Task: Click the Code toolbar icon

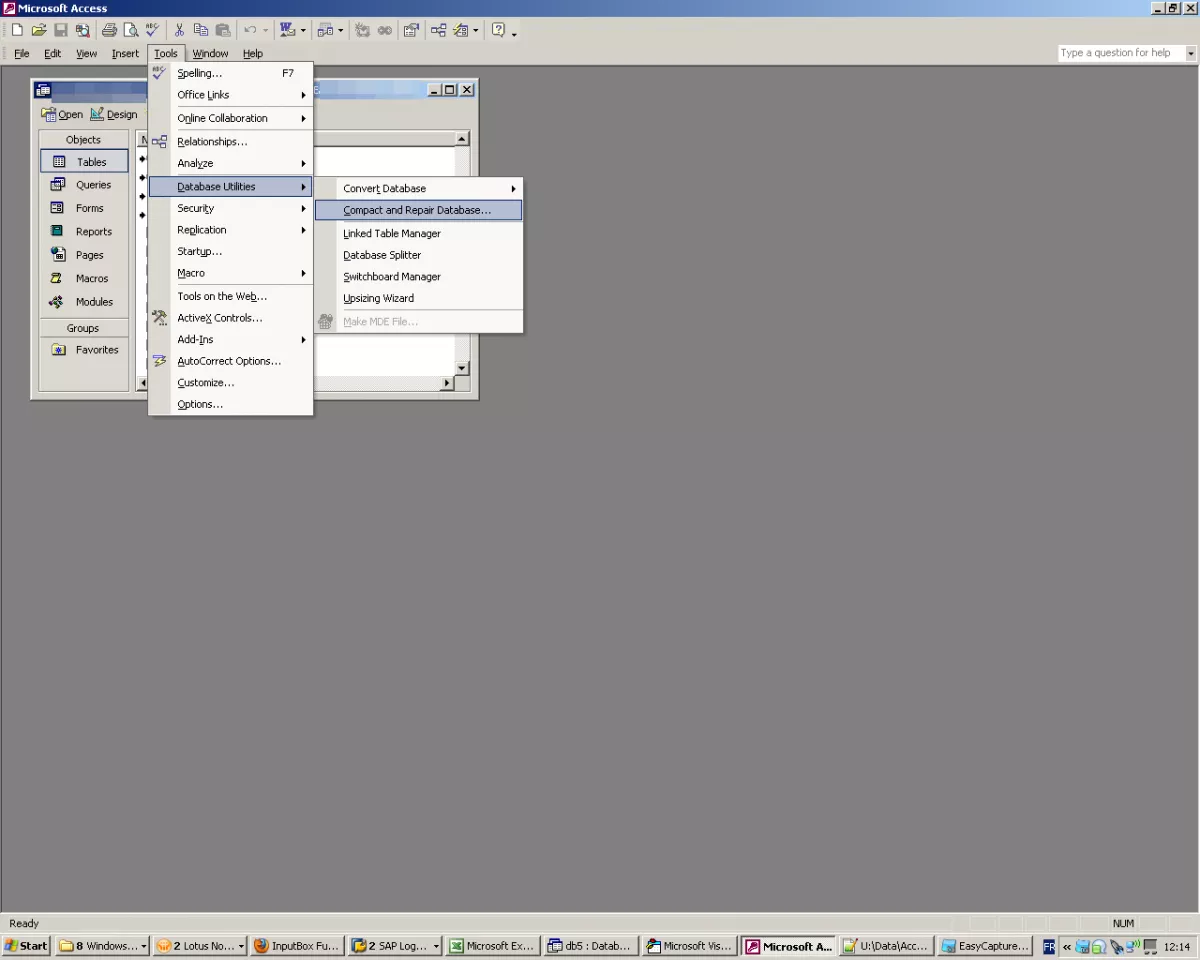Action: click(363, 30)
